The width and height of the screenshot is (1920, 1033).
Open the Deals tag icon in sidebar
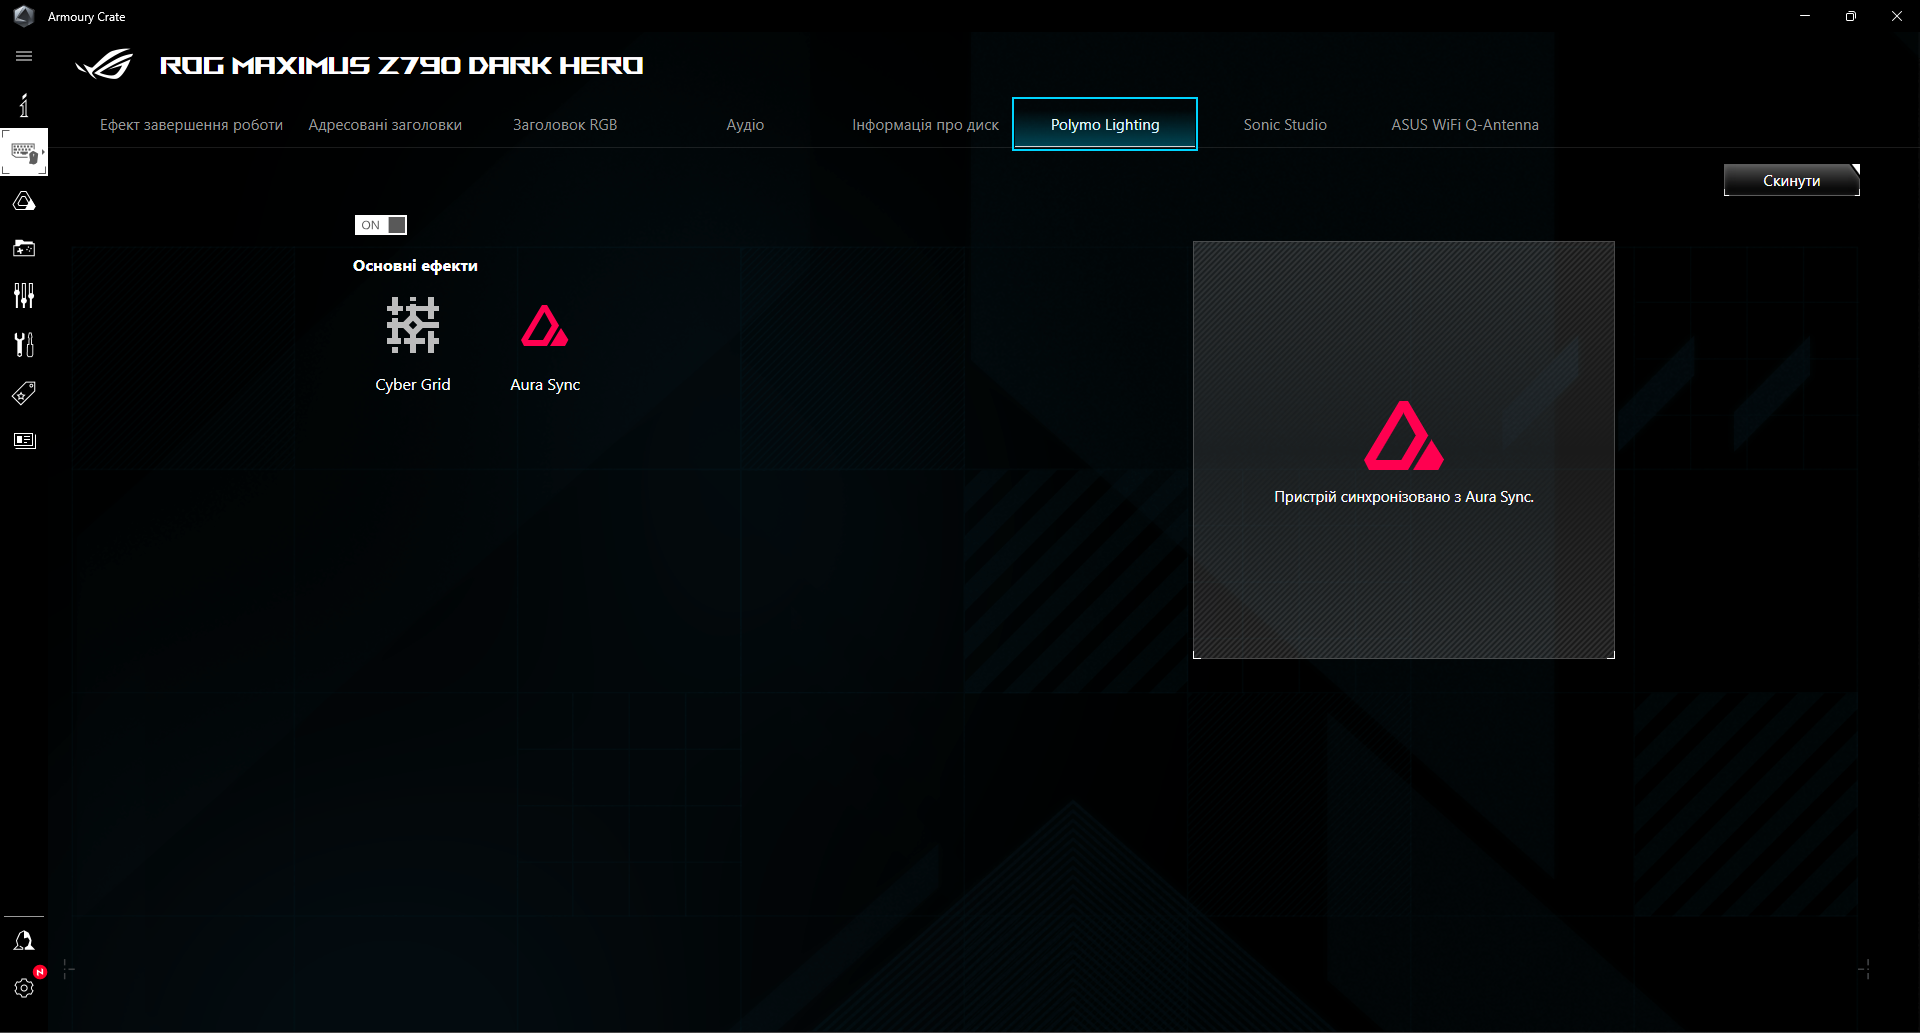pyautogui.click(x=24, y=392)
